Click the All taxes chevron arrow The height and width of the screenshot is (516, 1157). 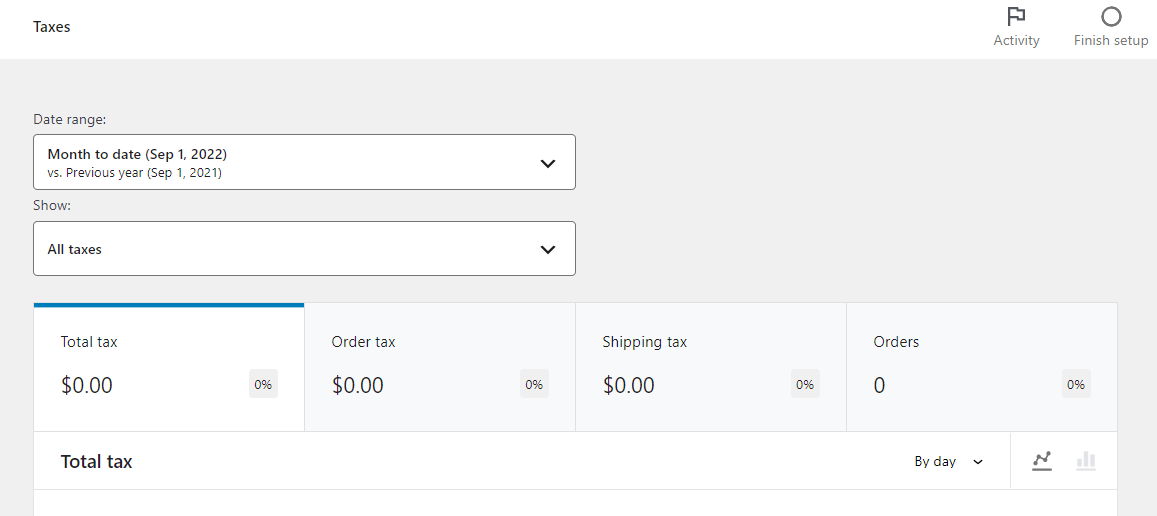pos(547,249)
